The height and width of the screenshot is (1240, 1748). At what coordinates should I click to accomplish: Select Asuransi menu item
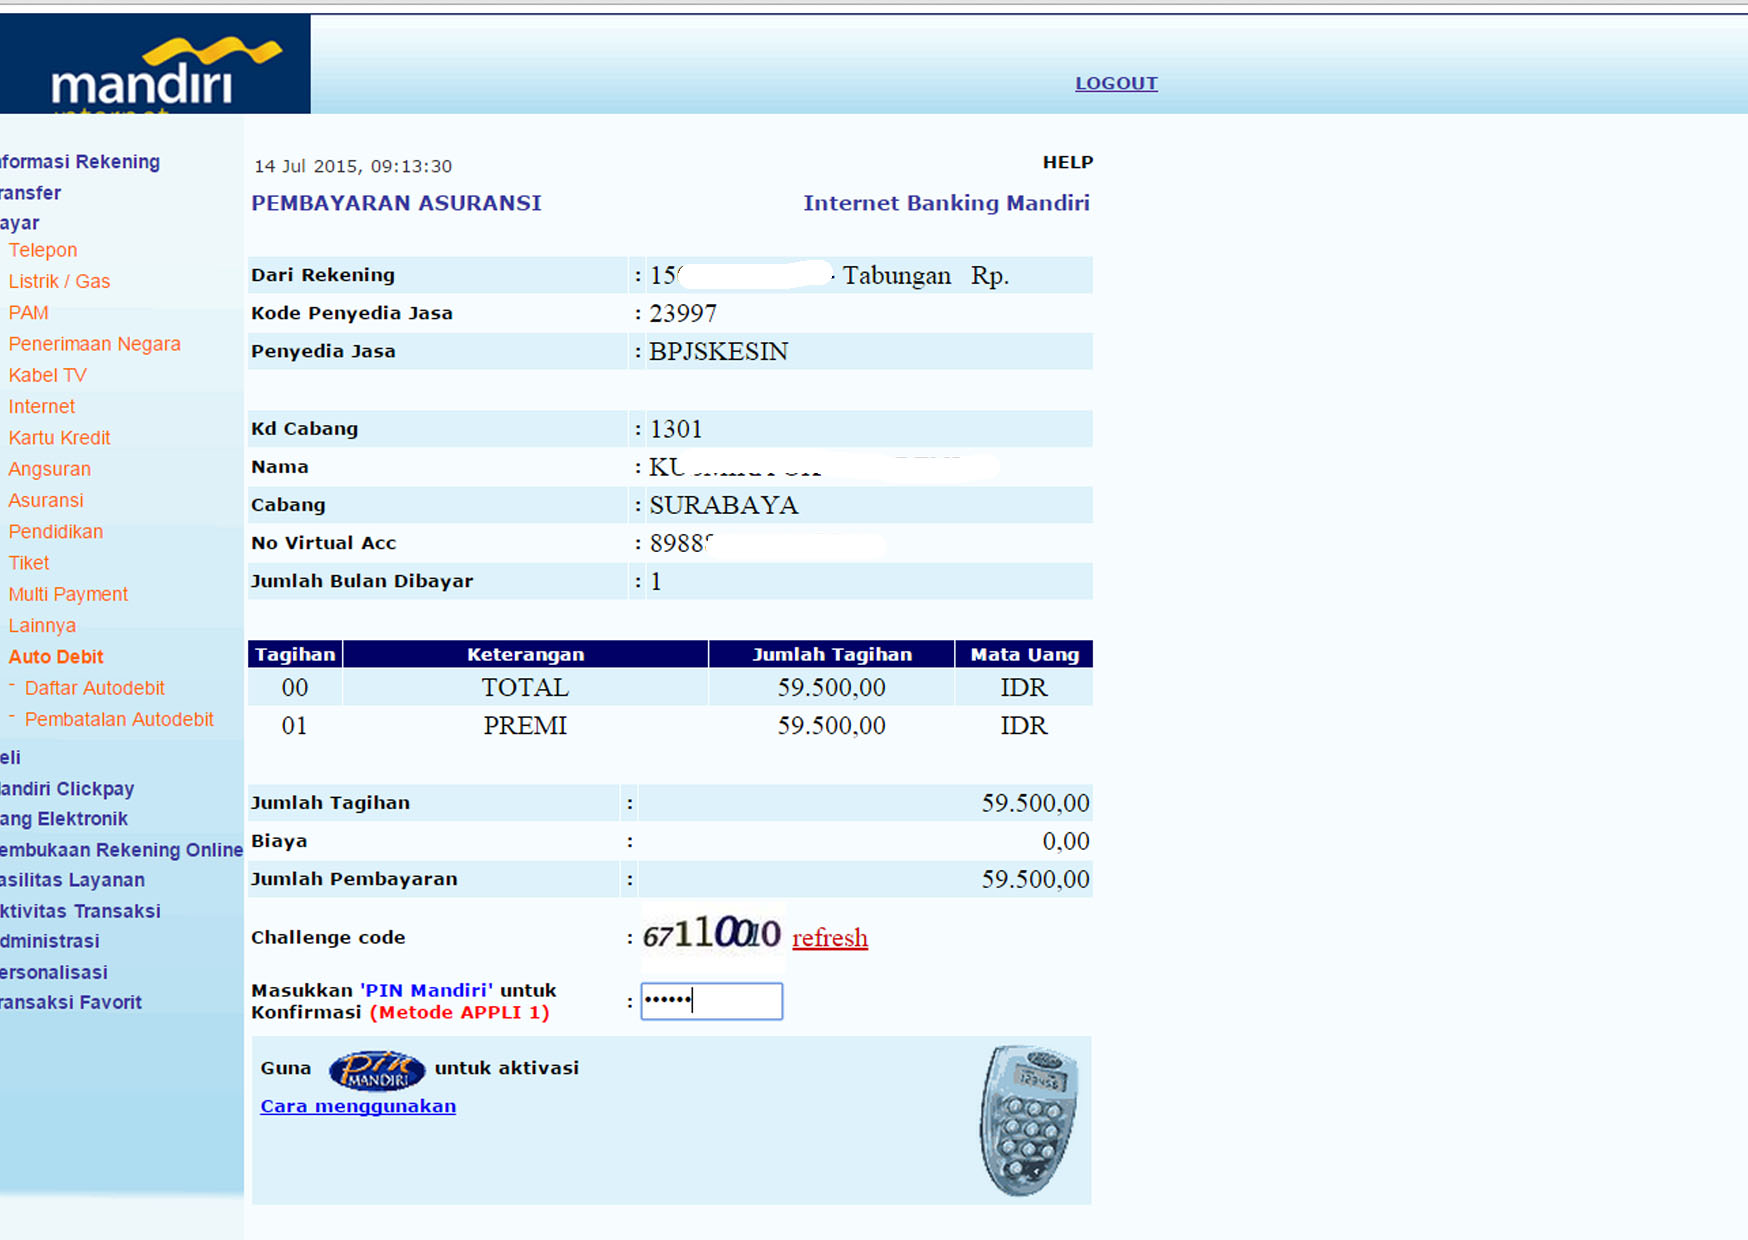(x=46, y=500)
